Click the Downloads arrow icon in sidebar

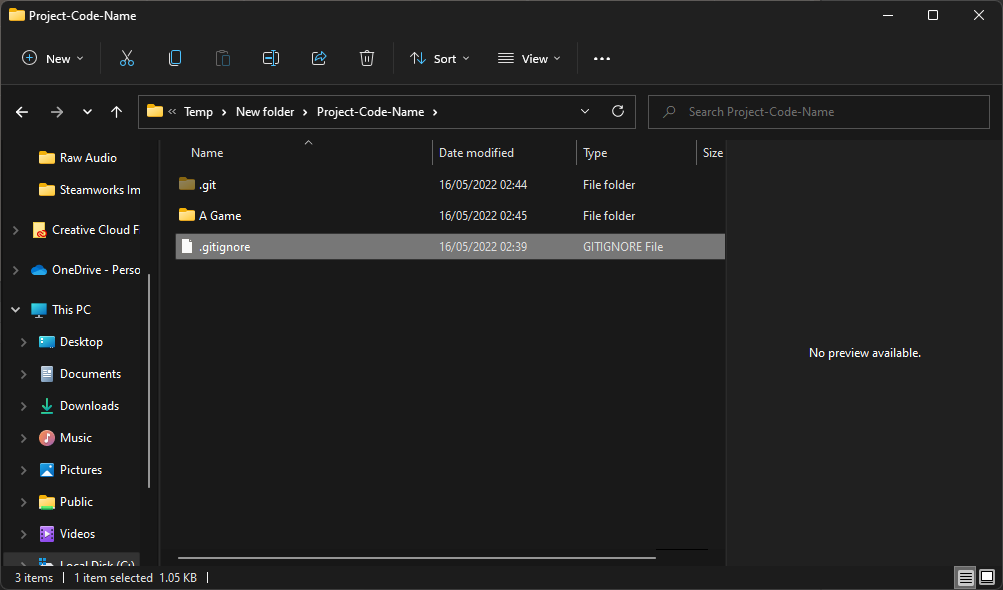(47, 406)
